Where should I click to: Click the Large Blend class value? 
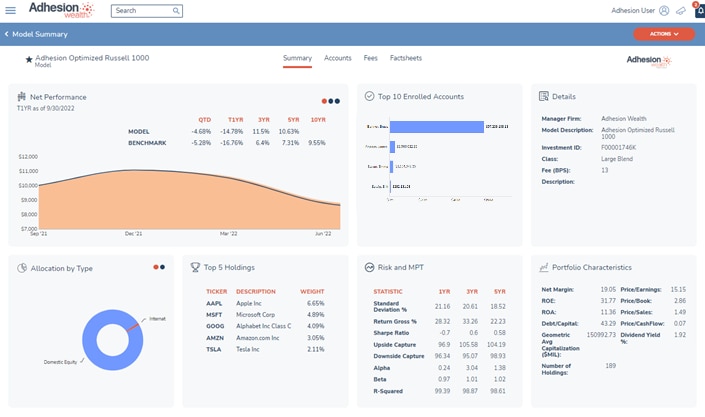pos(616,159)
